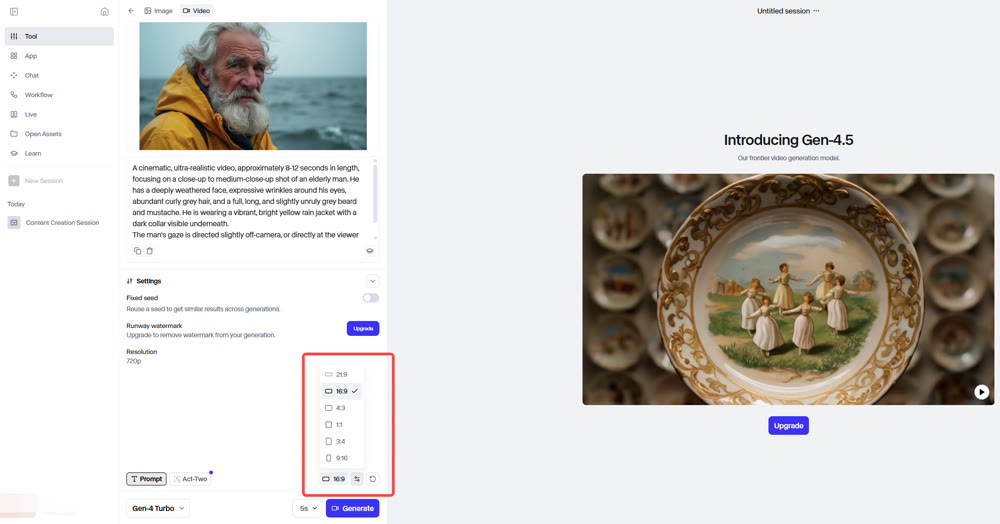This screenshot has width=1000, height=524.
Task: Click the Generate button
Action: pyautogui.click(x=353, y=508)
